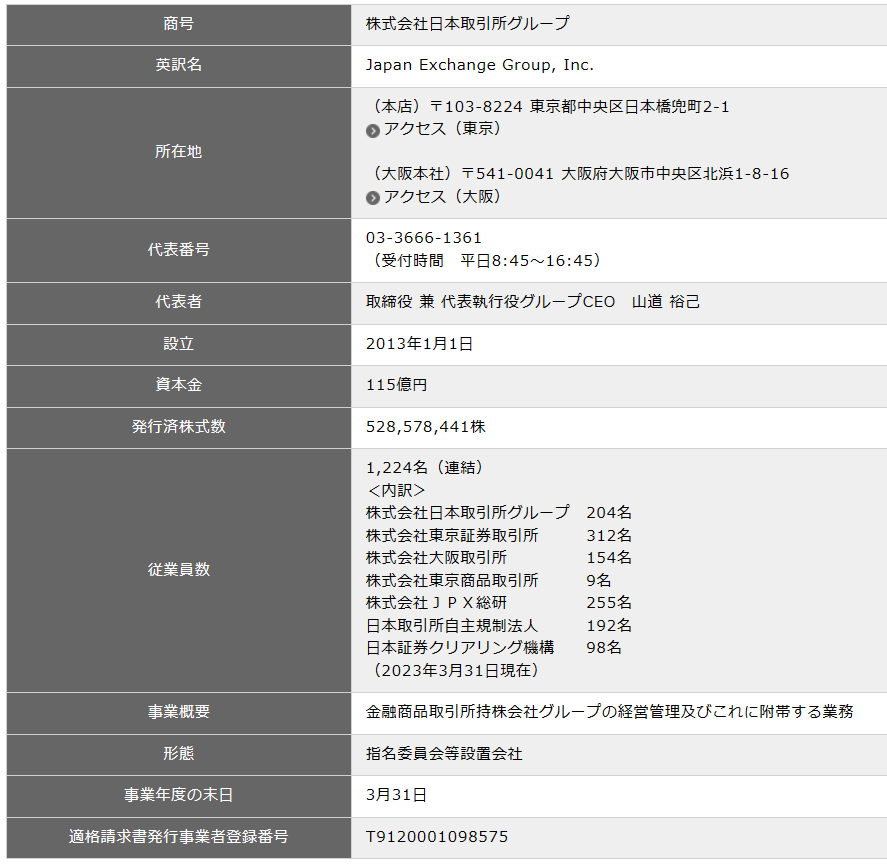Click the 英訳名 header cell

[179, 66]
